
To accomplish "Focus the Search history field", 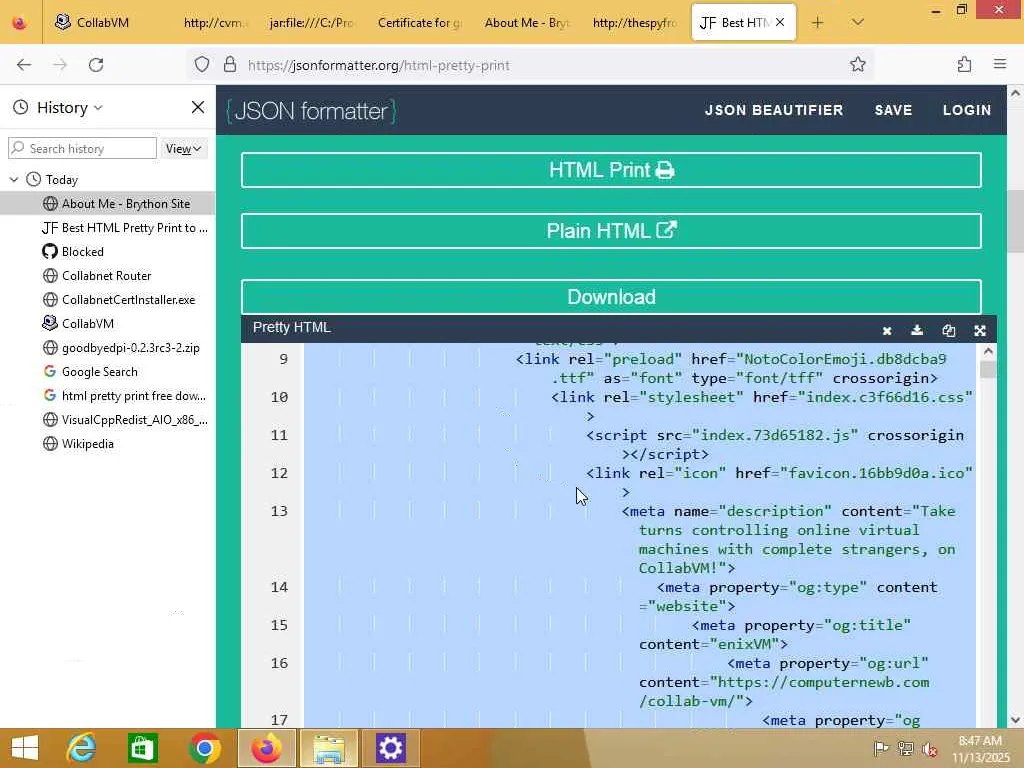I will [x=82, y=149].
